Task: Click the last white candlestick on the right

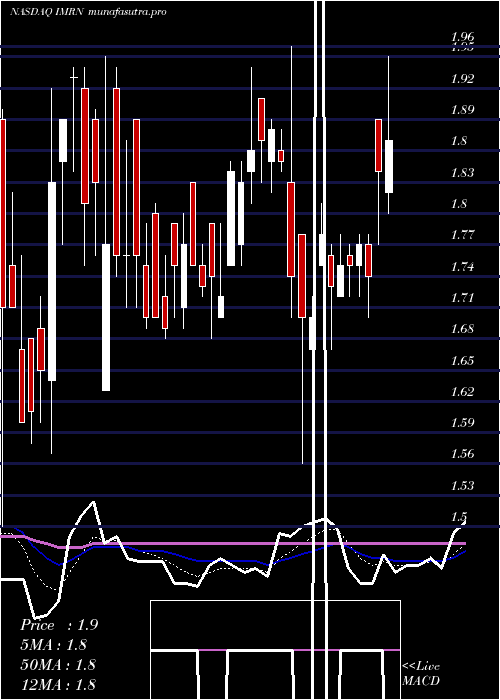Action: click(389, 167)
